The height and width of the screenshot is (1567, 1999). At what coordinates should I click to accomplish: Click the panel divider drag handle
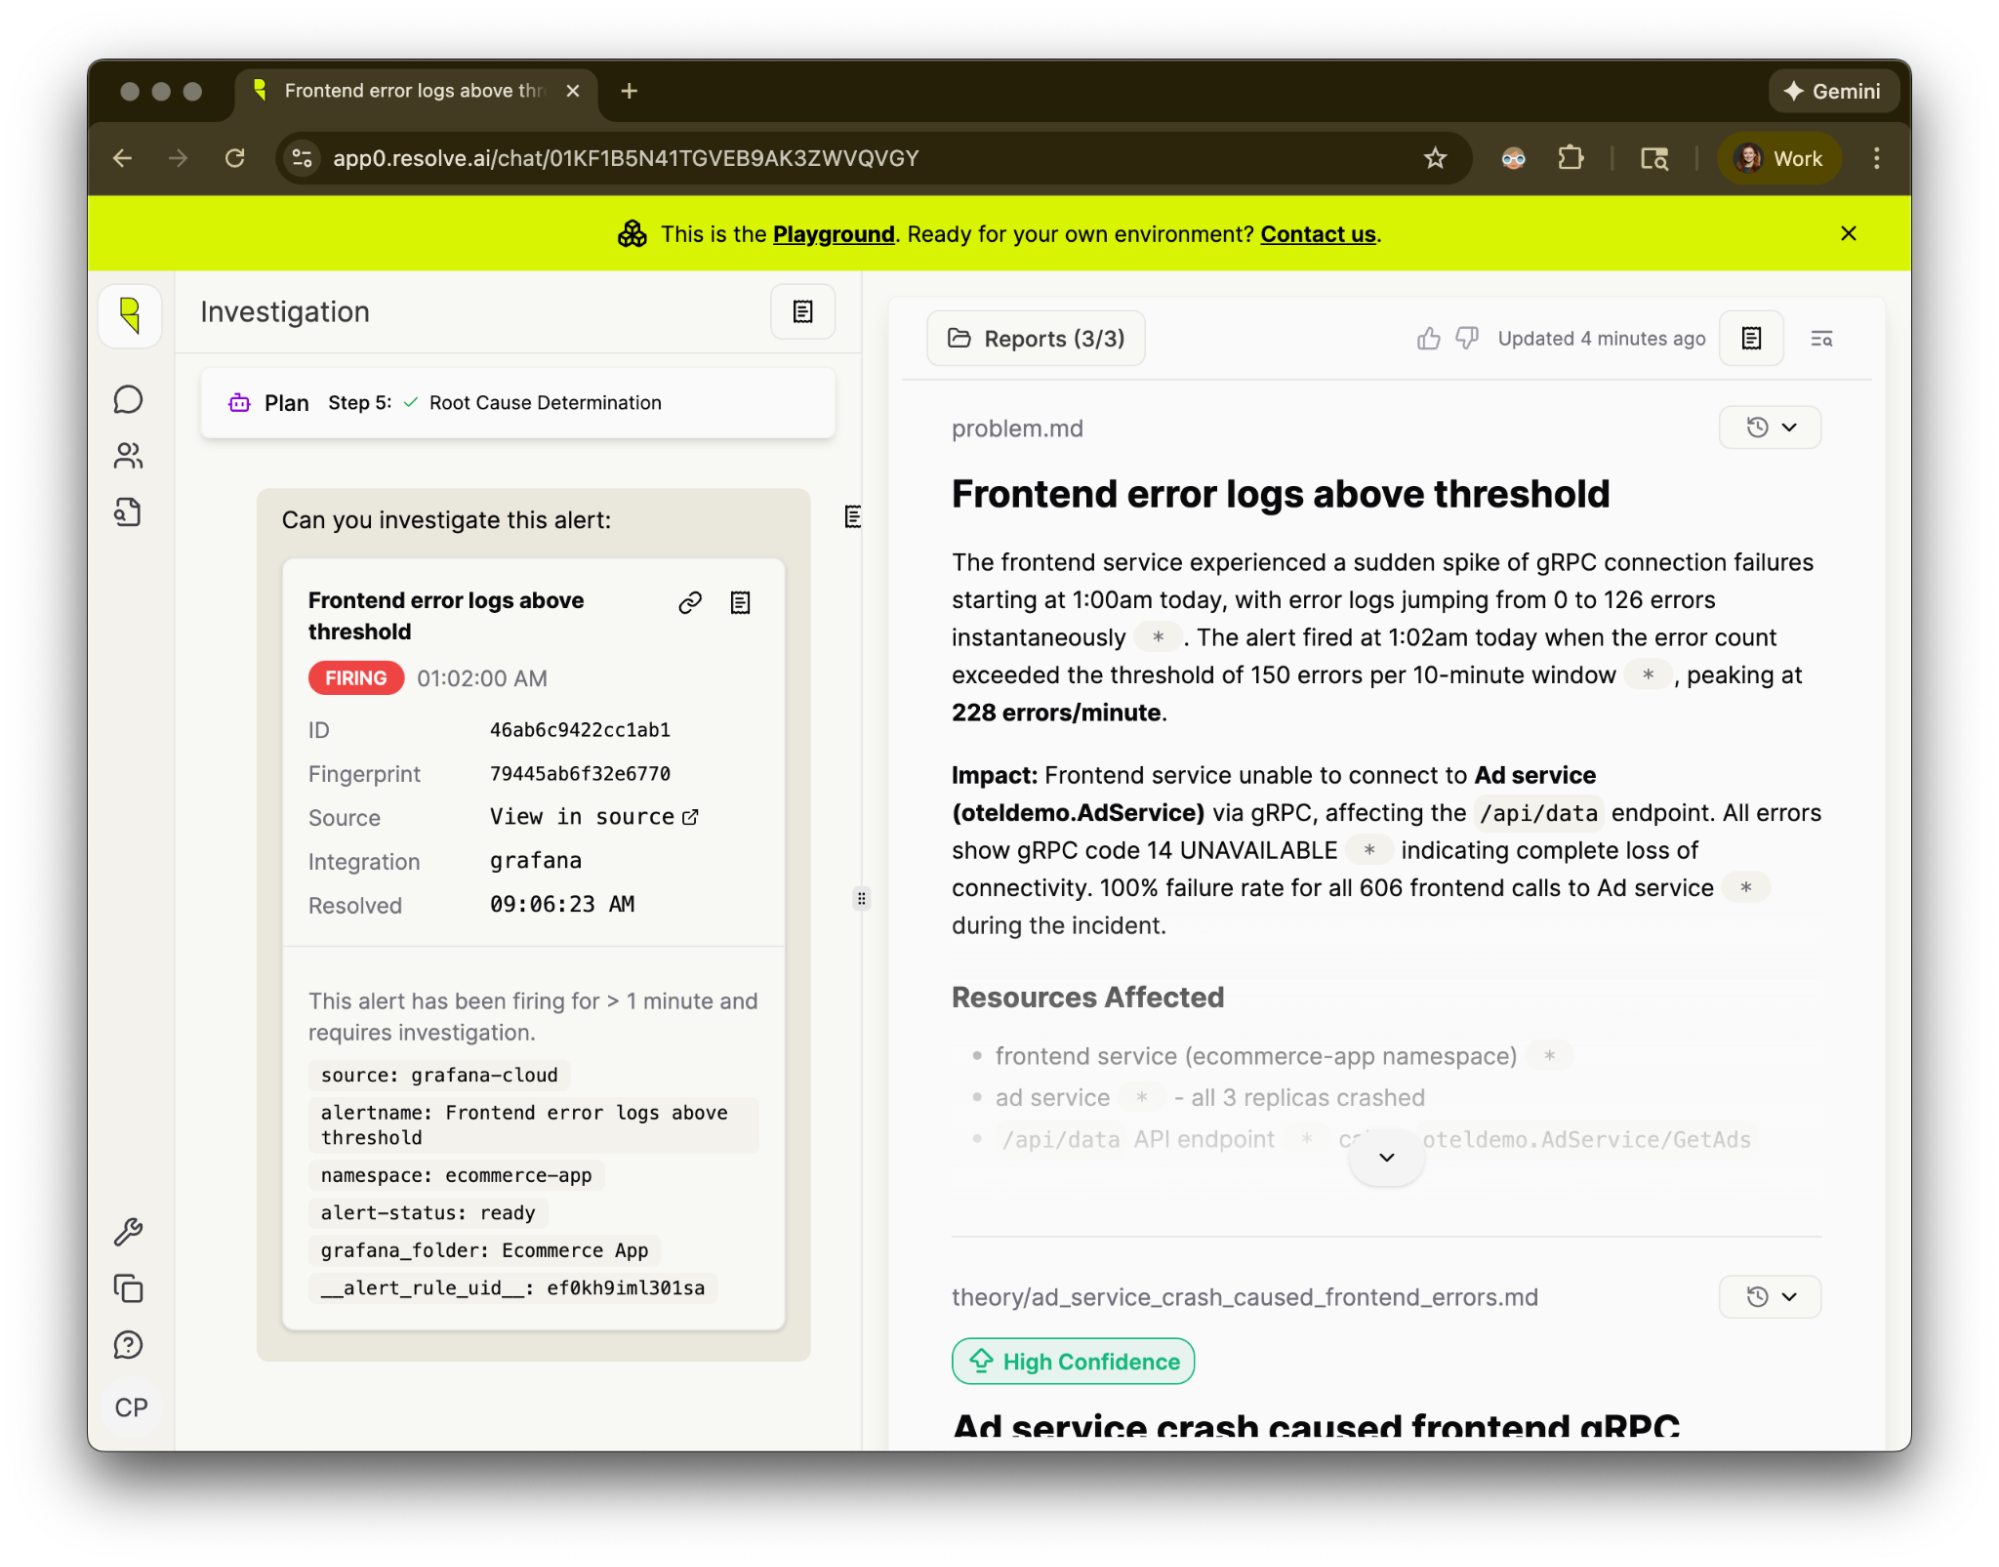(861, 898)
